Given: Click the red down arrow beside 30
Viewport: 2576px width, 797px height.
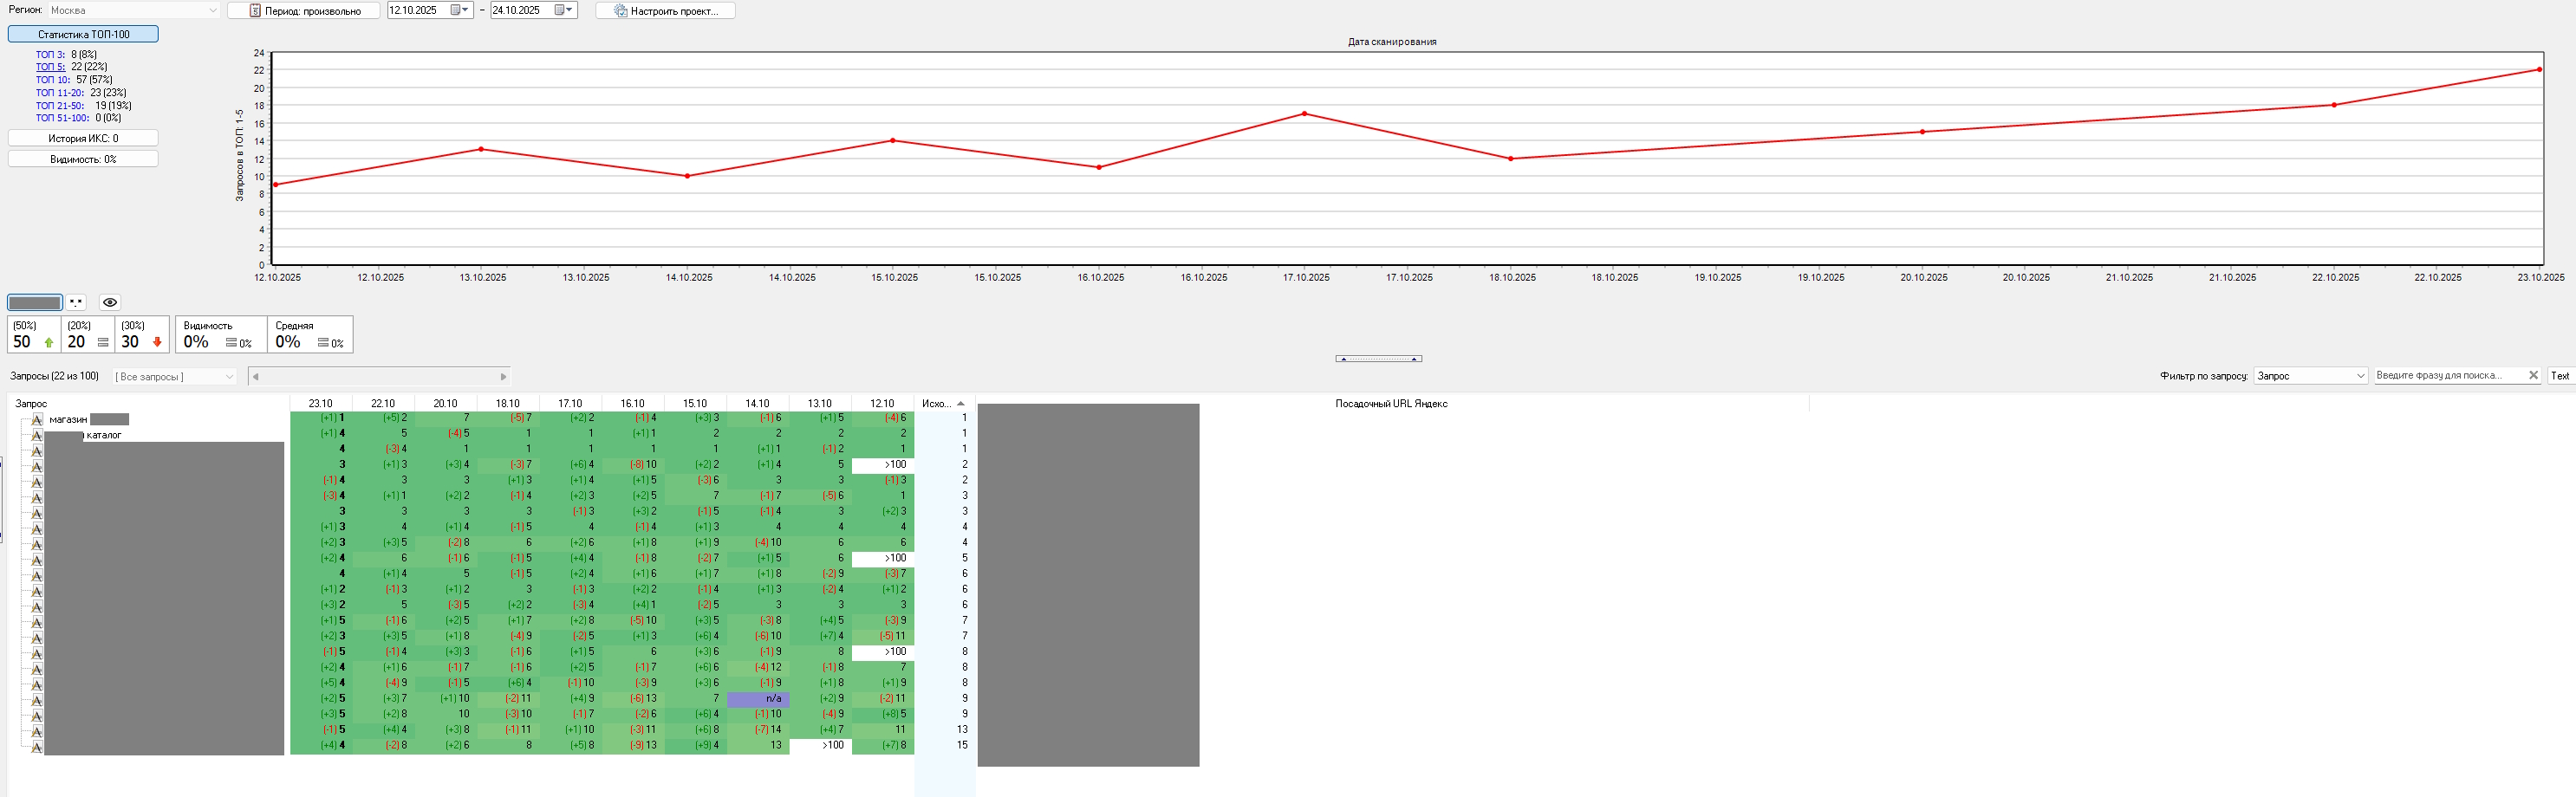Looking at the screenshot, I should (157, 343).
